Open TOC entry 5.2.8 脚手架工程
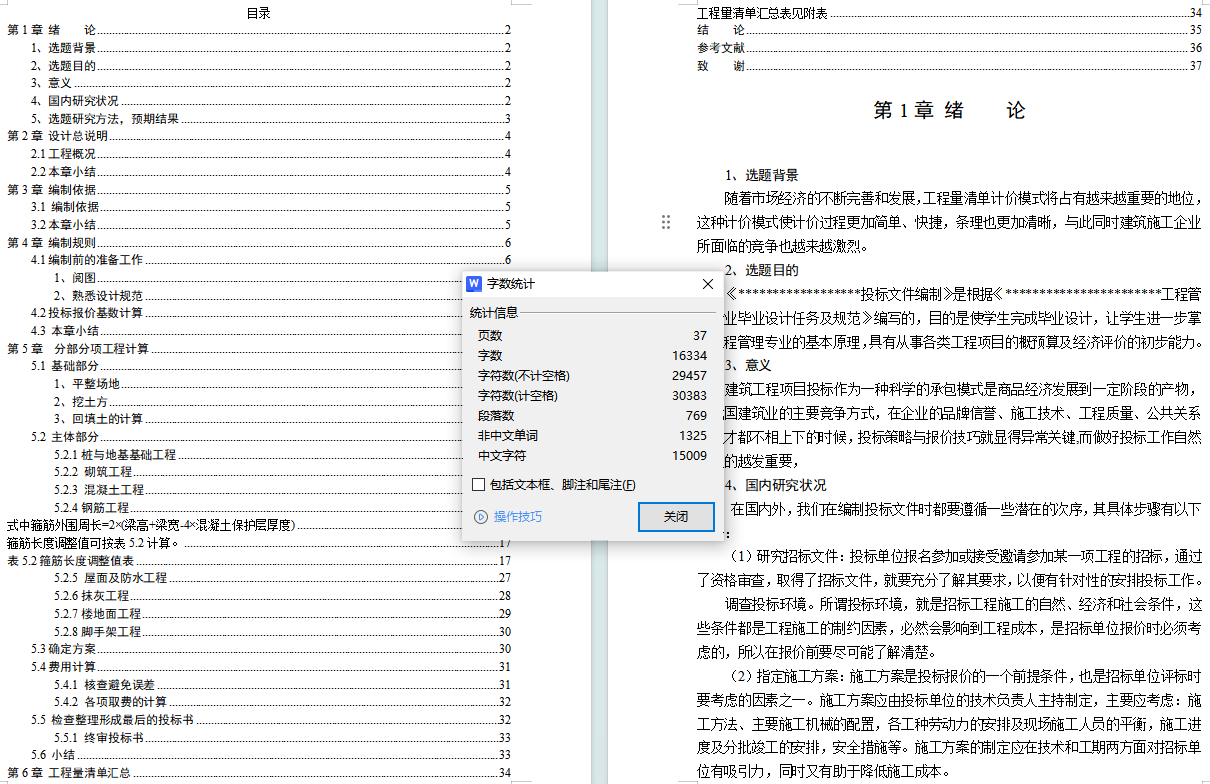 coord(283,632)
